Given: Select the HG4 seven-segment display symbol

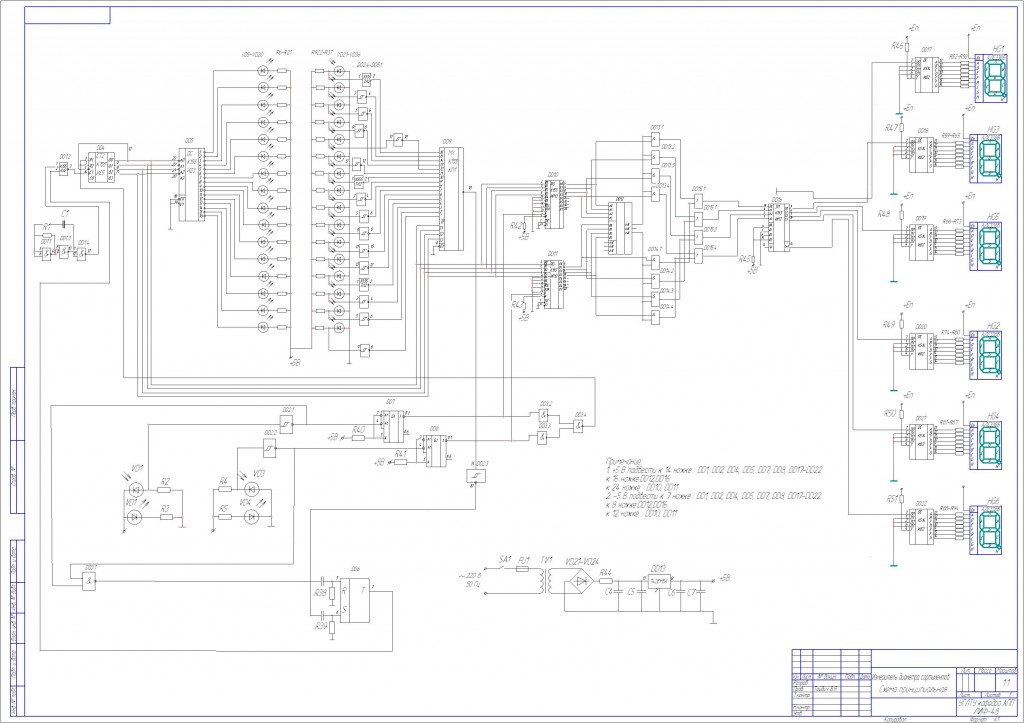Looking at the screenshot, I should 985,445.
